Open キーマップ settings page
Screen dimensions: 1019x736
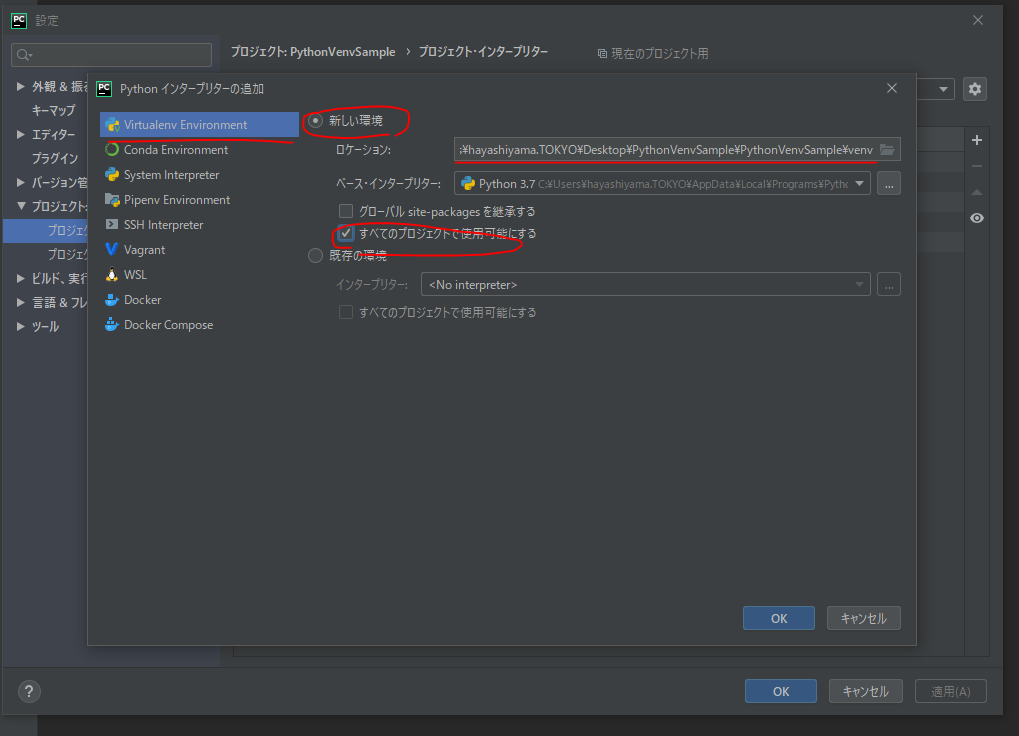[53, 110]
